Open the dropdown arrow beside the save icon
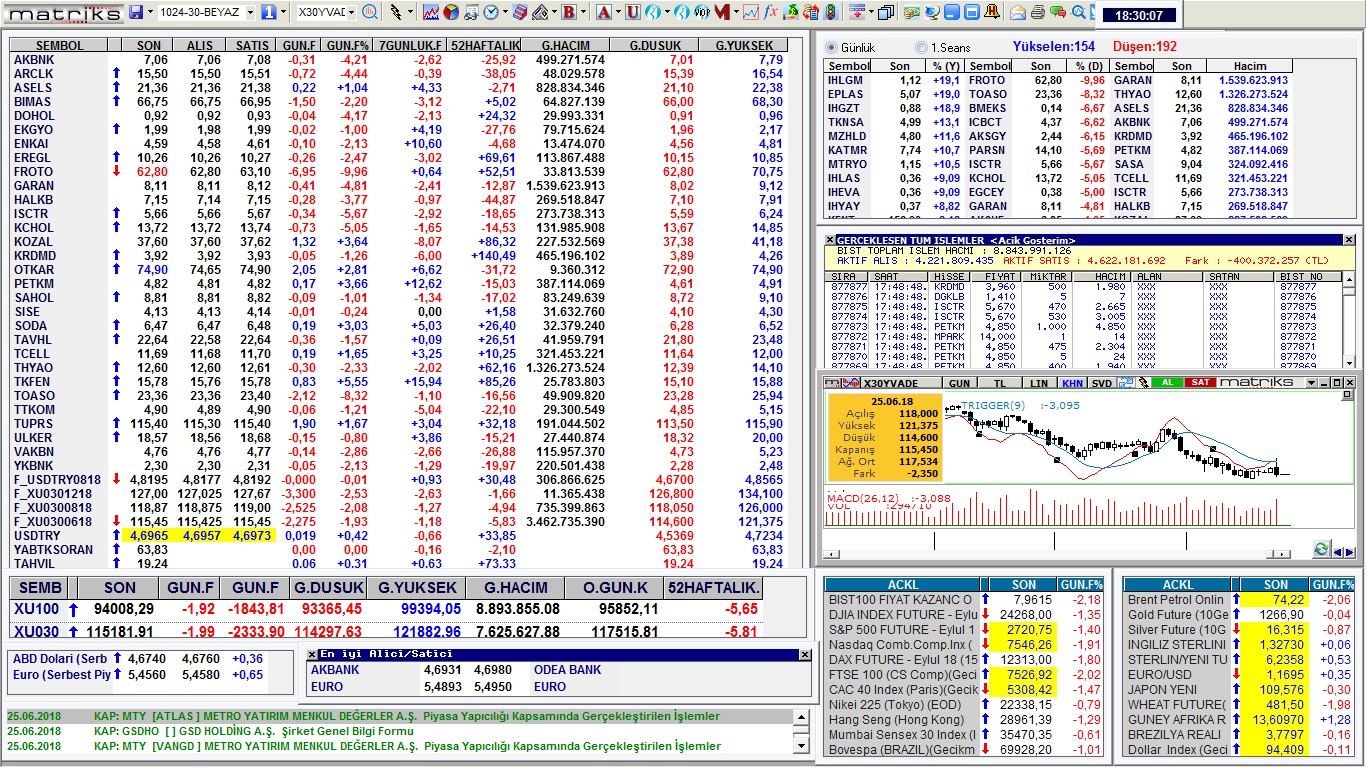 tap(150, 12)
